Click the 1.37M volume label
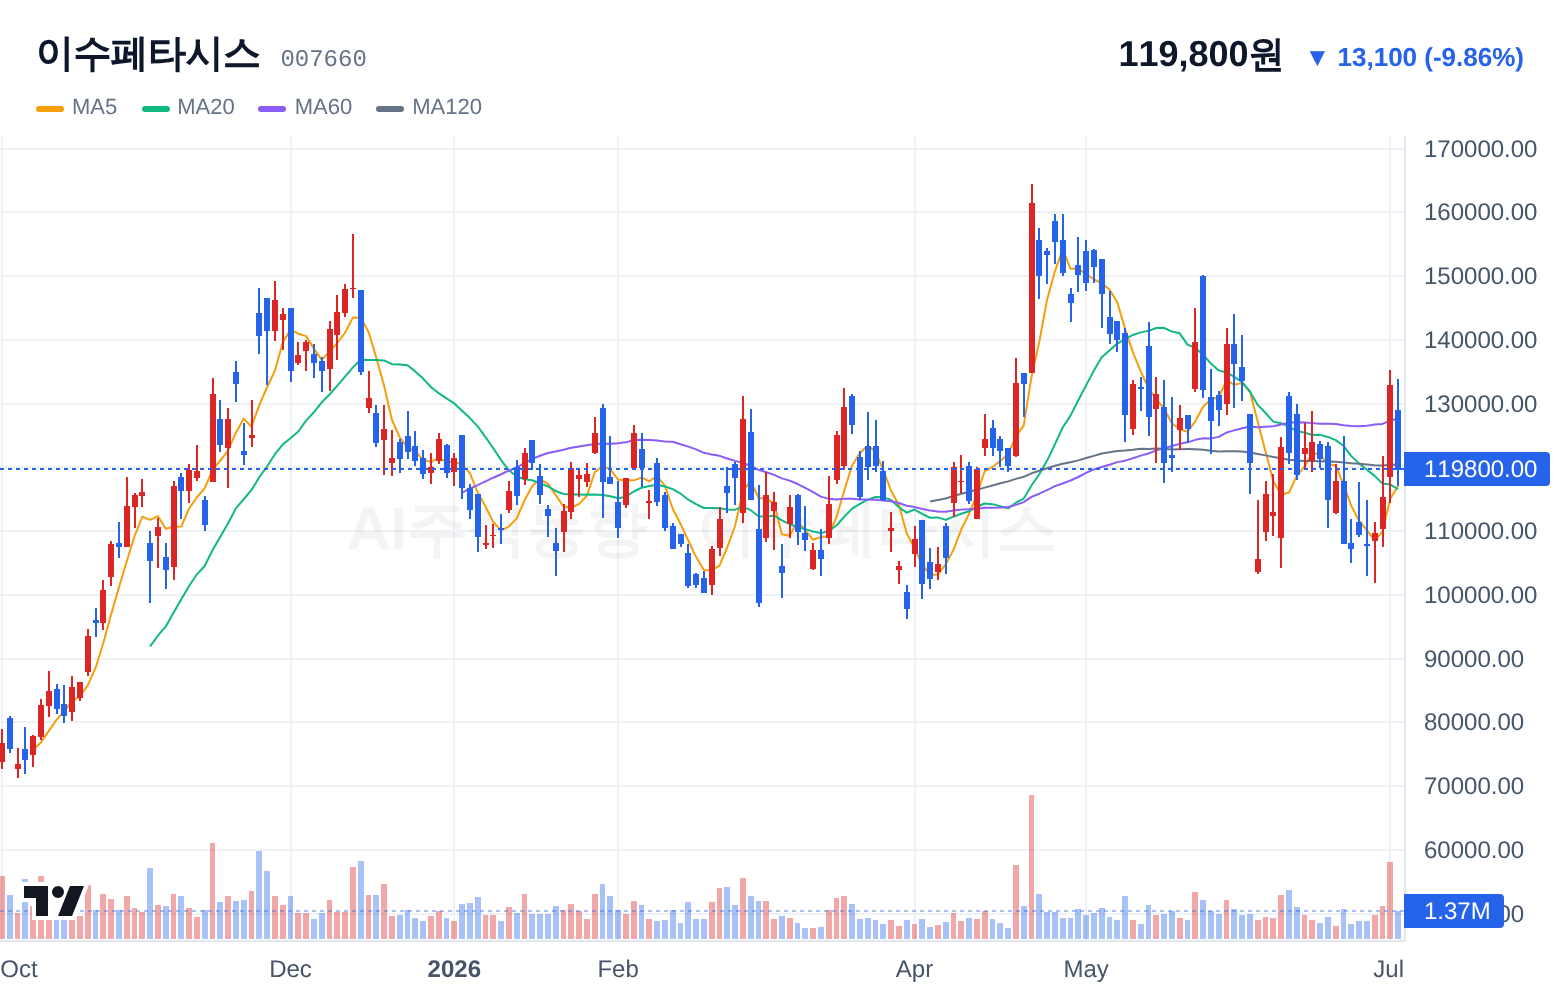Screen dimensions: 1560x996 1455,911
